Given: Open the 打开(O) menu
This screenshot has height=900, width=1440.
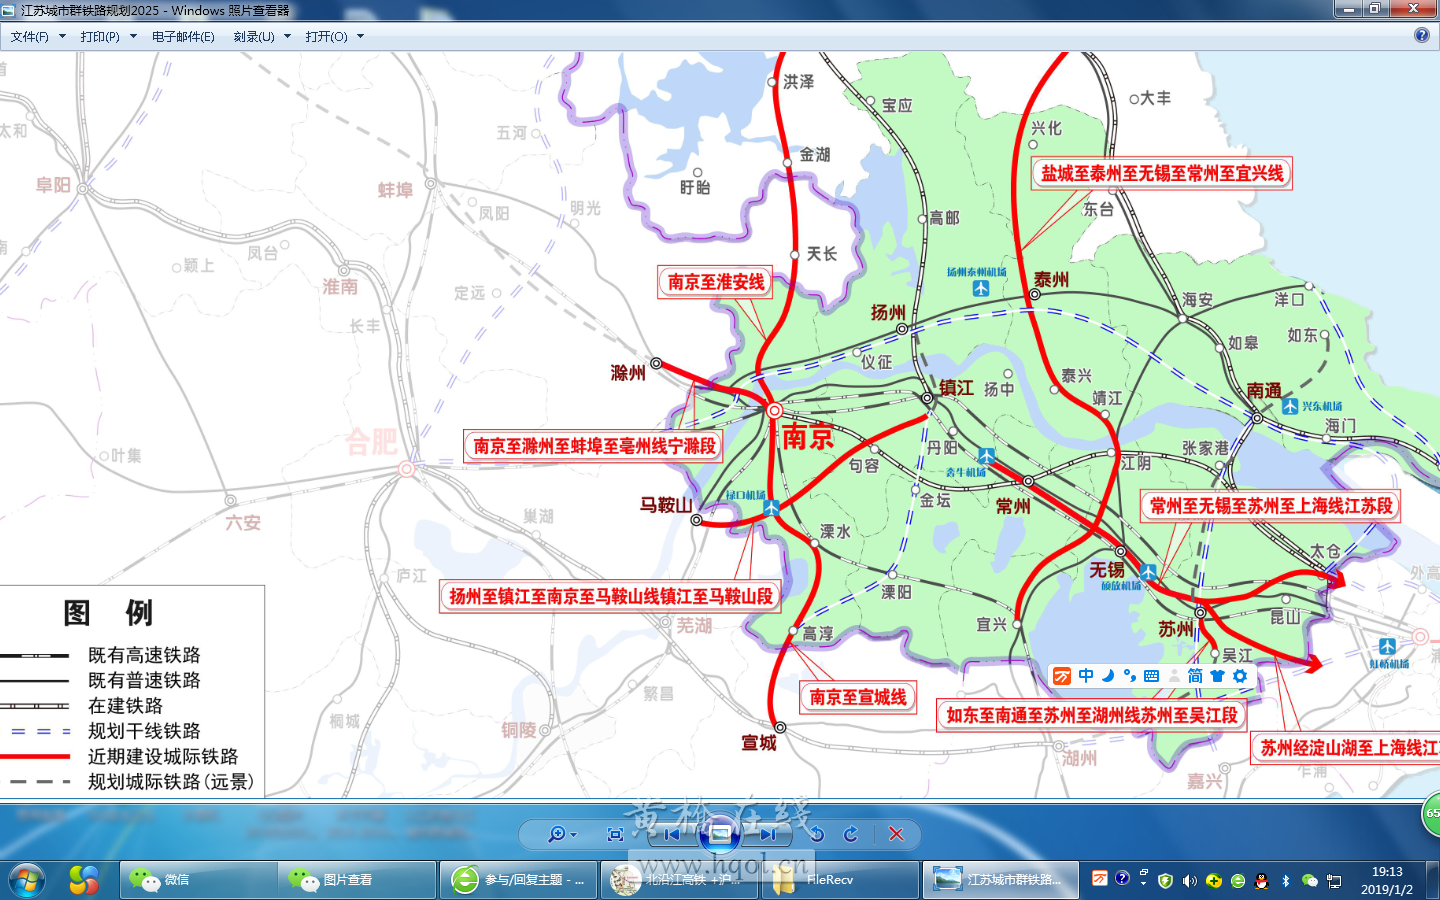Looking at the screenshot, I should pos(327,36).
